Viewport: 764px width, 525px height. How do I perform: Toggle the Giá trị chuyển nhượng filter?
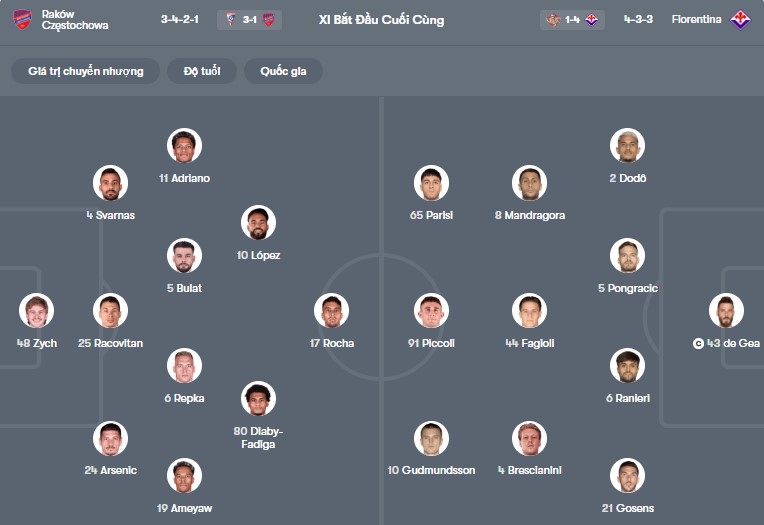(x=86, y=71)
